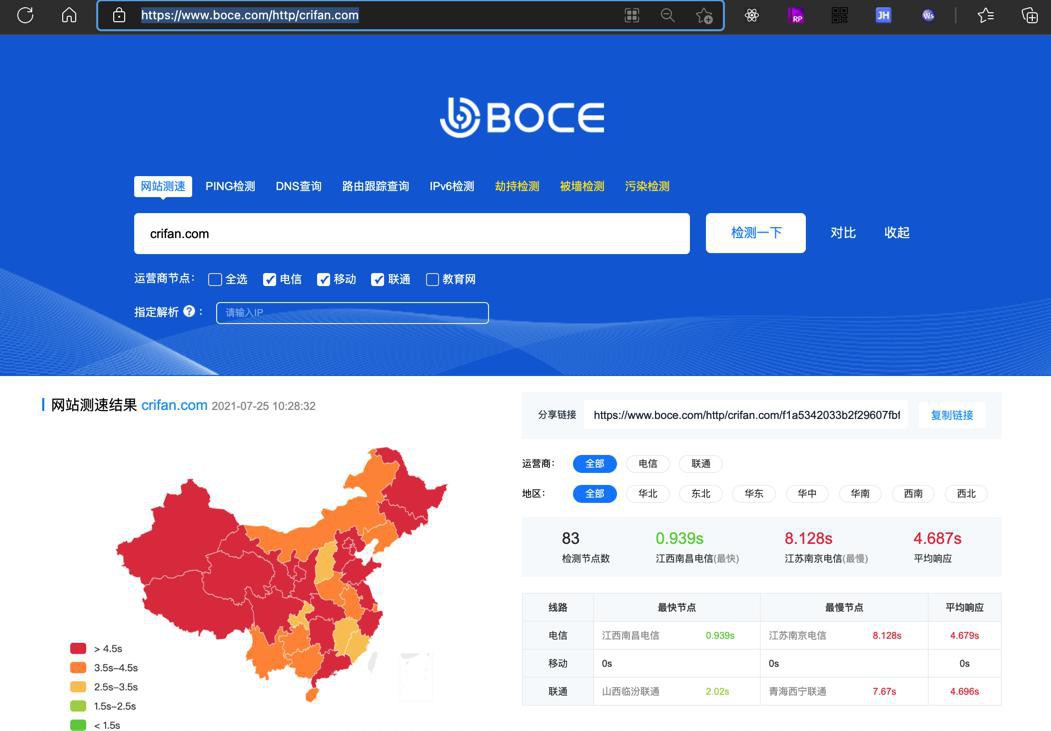
Task: Click the 复制链接 button
Action: 952,415
